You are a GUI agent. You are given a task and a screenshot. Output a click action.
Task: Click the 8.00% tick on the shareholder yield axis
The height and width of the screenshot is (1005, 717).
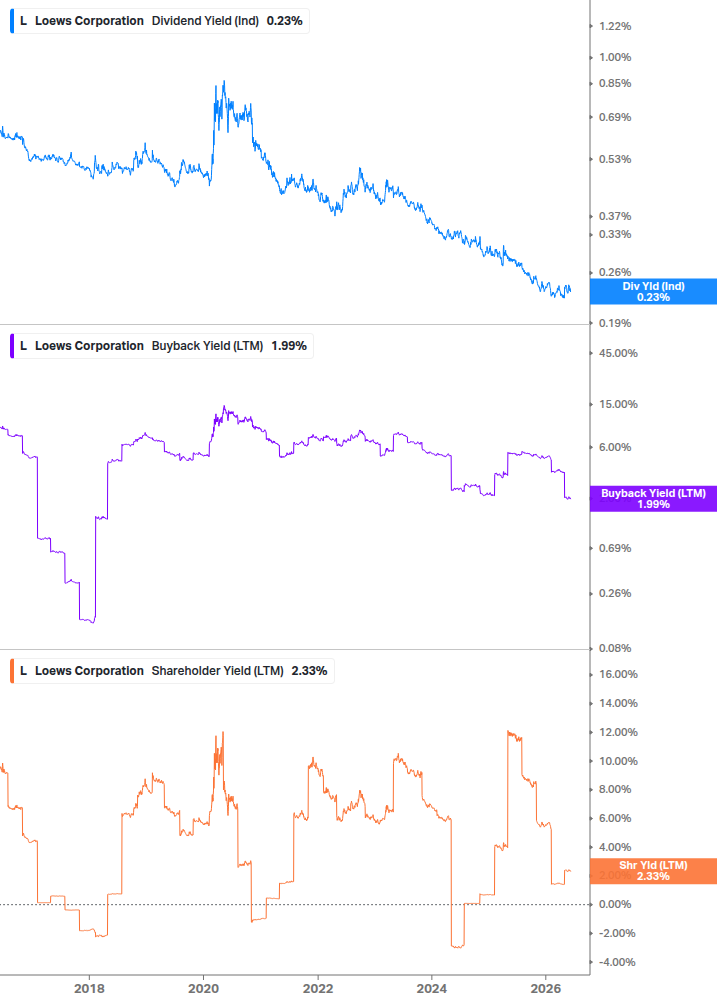pyautogui.click(x=615, y=790)
